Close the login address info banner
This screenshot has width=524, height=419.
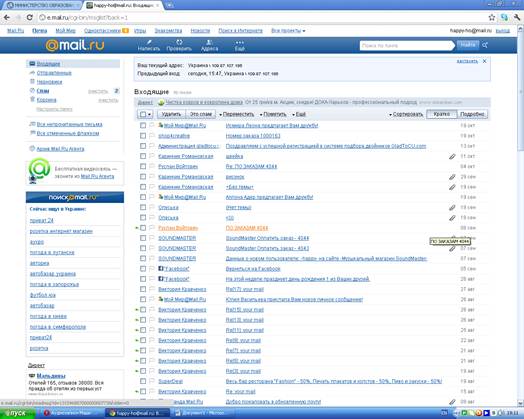click(485, 61)
